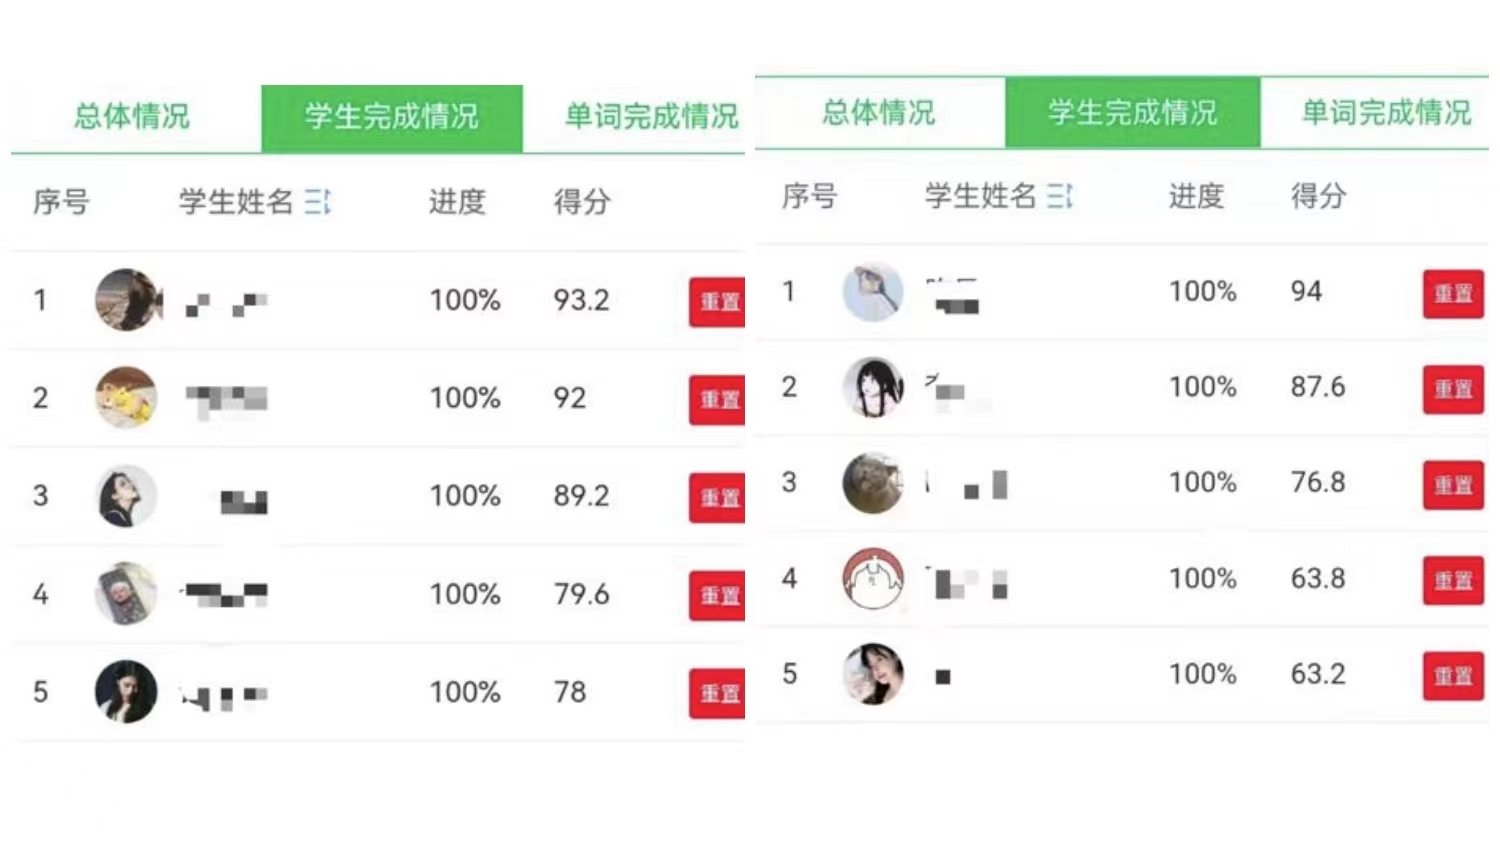Viewport: 1500px width, 843px height.
Task: Open the avatar of the student scoring 78
Action: 127,691
